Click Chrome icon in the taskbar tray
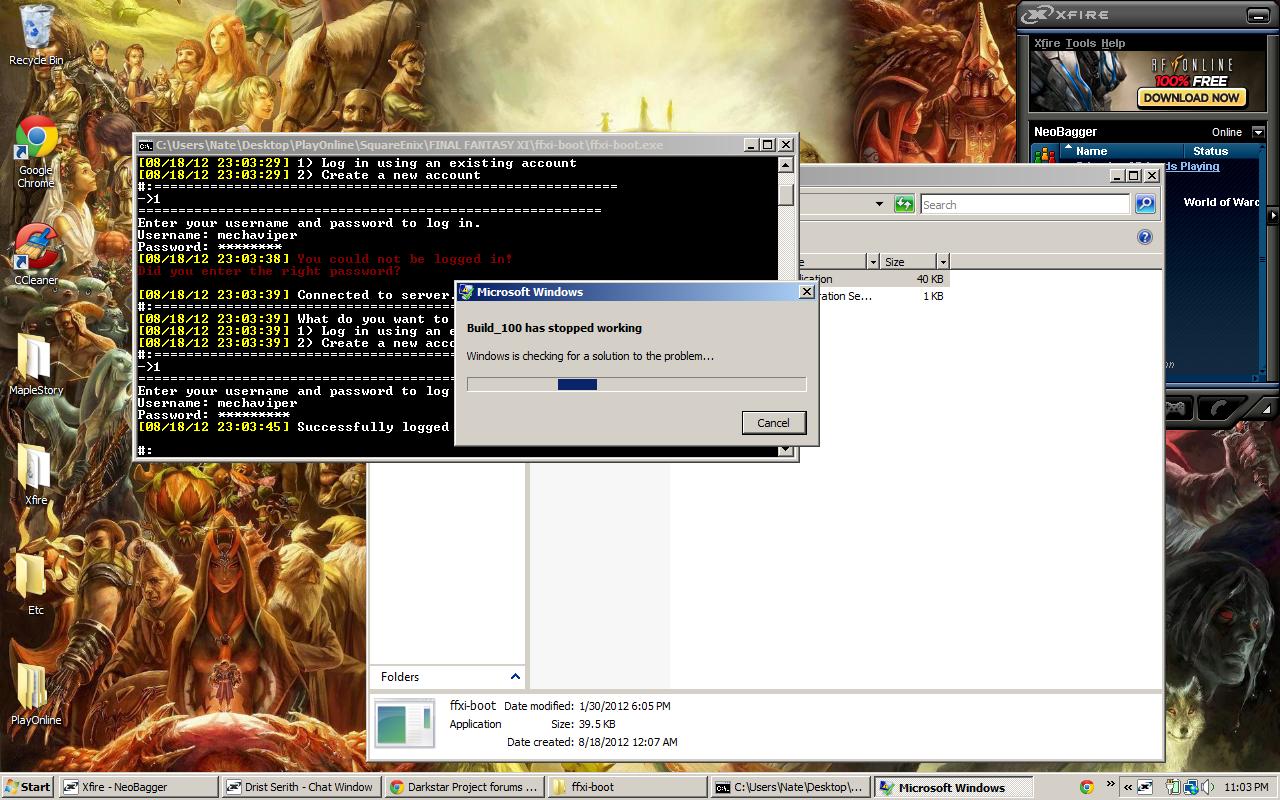Image resolution: width=1280 pixels, height=800 pixels. click(x=1087, y=787)
